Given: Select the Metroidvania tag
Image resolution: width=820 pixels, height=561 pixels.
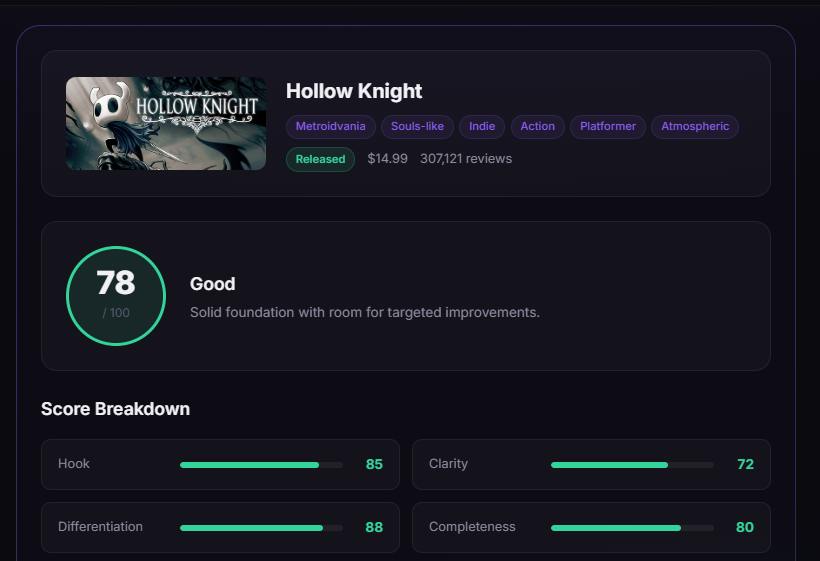Looking at the screenshot, I should pos(331,127).
